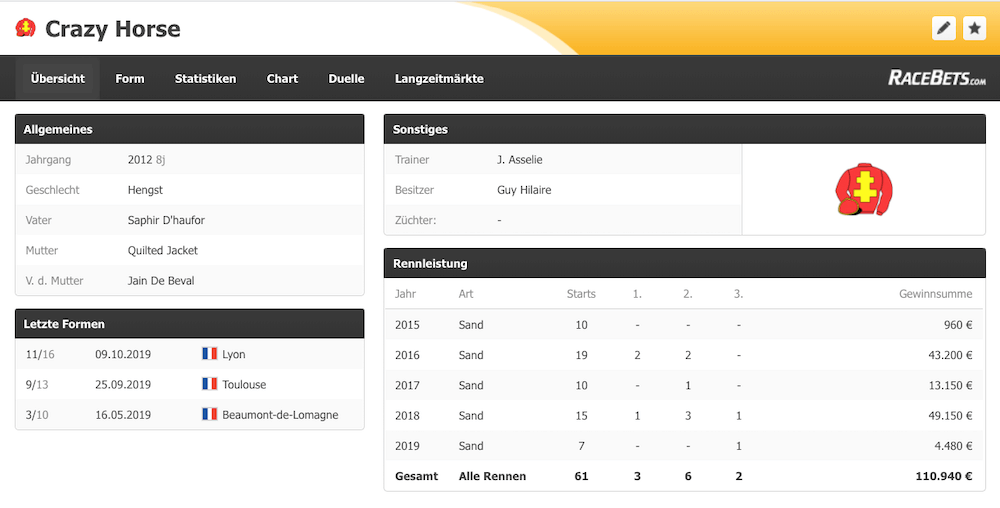Image resolution: width=1000 pixels, height=508 pixels.
Task: Click the 13.150 € winnings value
Action: click(950, 385)
